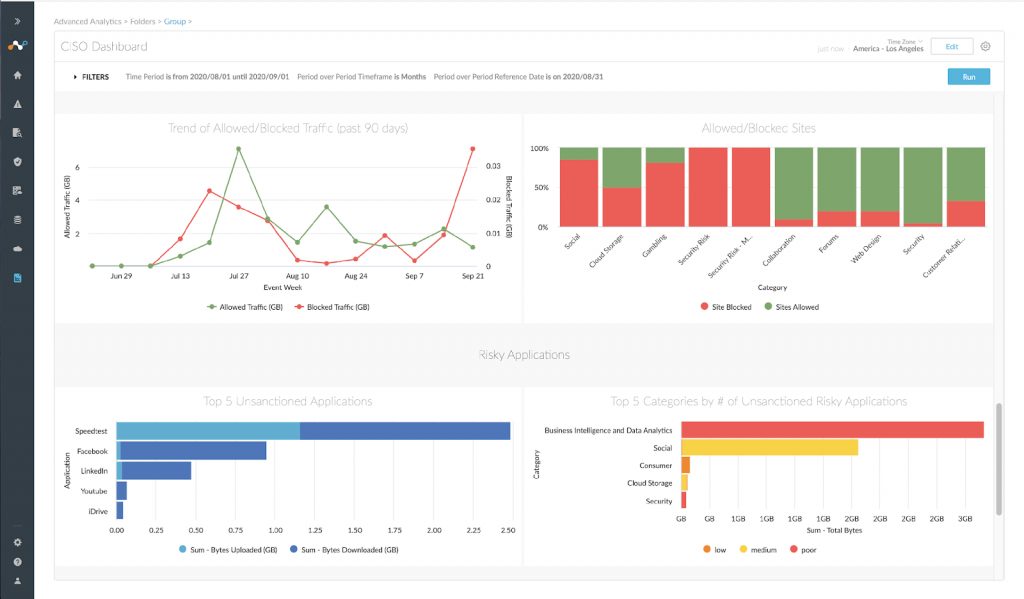The height and width of the screenshot is (599, 1024).
Task: Click the Consumer category label
Action: (656, 466)
